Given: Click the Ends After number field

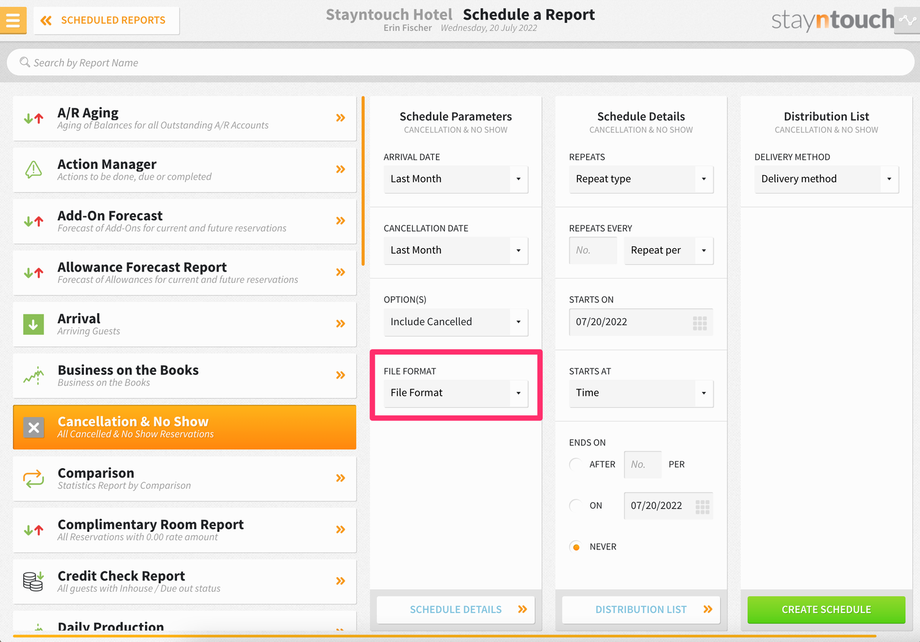Looking at the screenshot, I should [642, 465].
